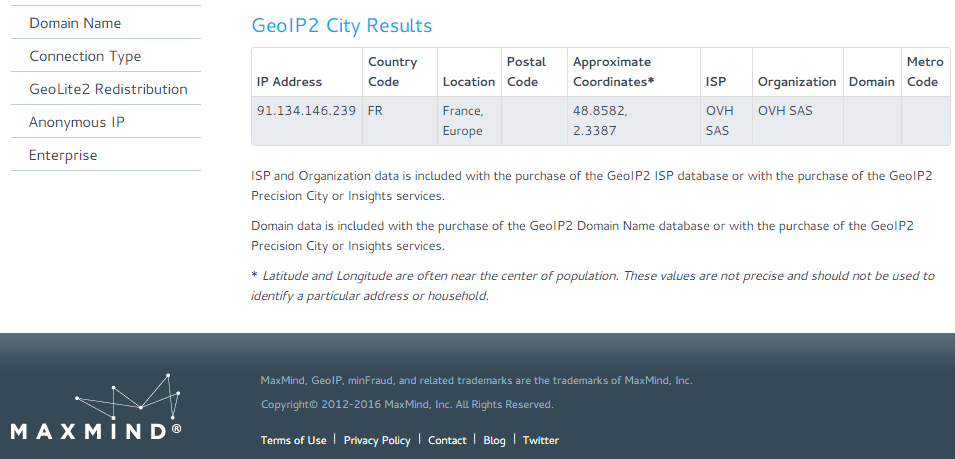Go to the Anonymous IP page
This screenshot has width=955, height=459.
pyautogui.click(x=105, y=122)
